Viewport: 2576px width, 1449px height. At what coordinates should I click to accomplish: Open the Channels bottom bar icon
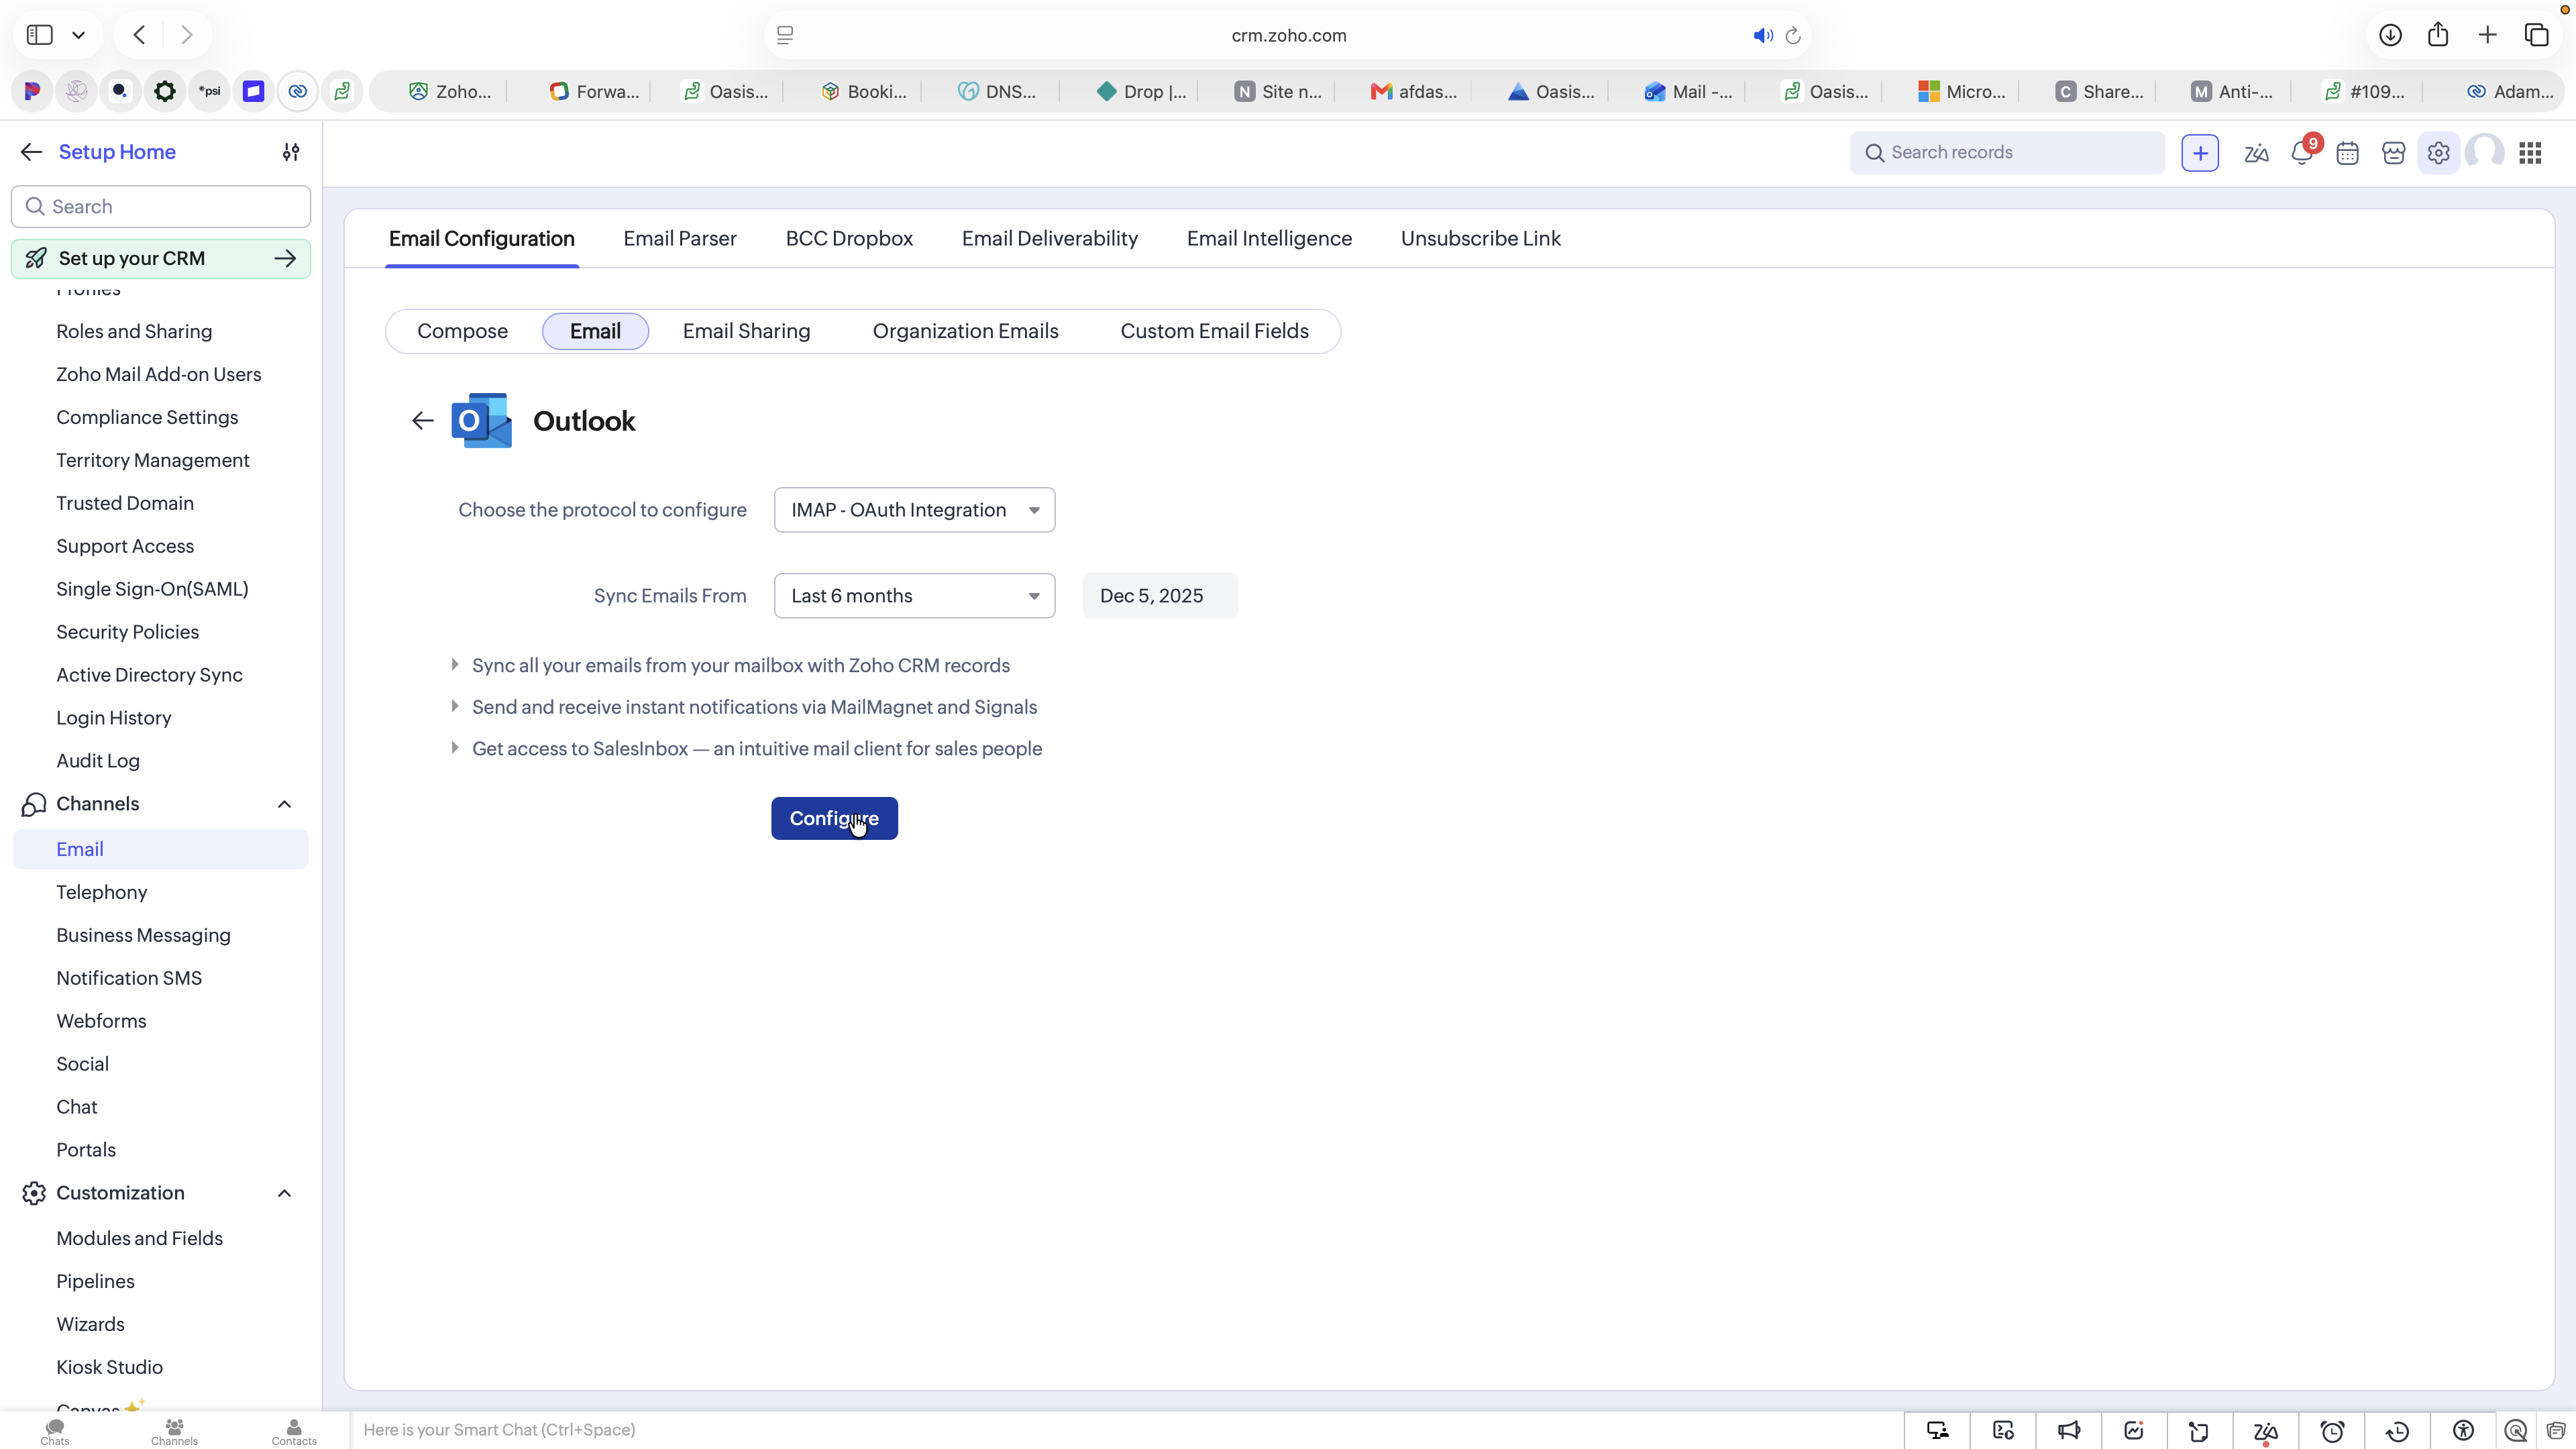(174, 1431)
